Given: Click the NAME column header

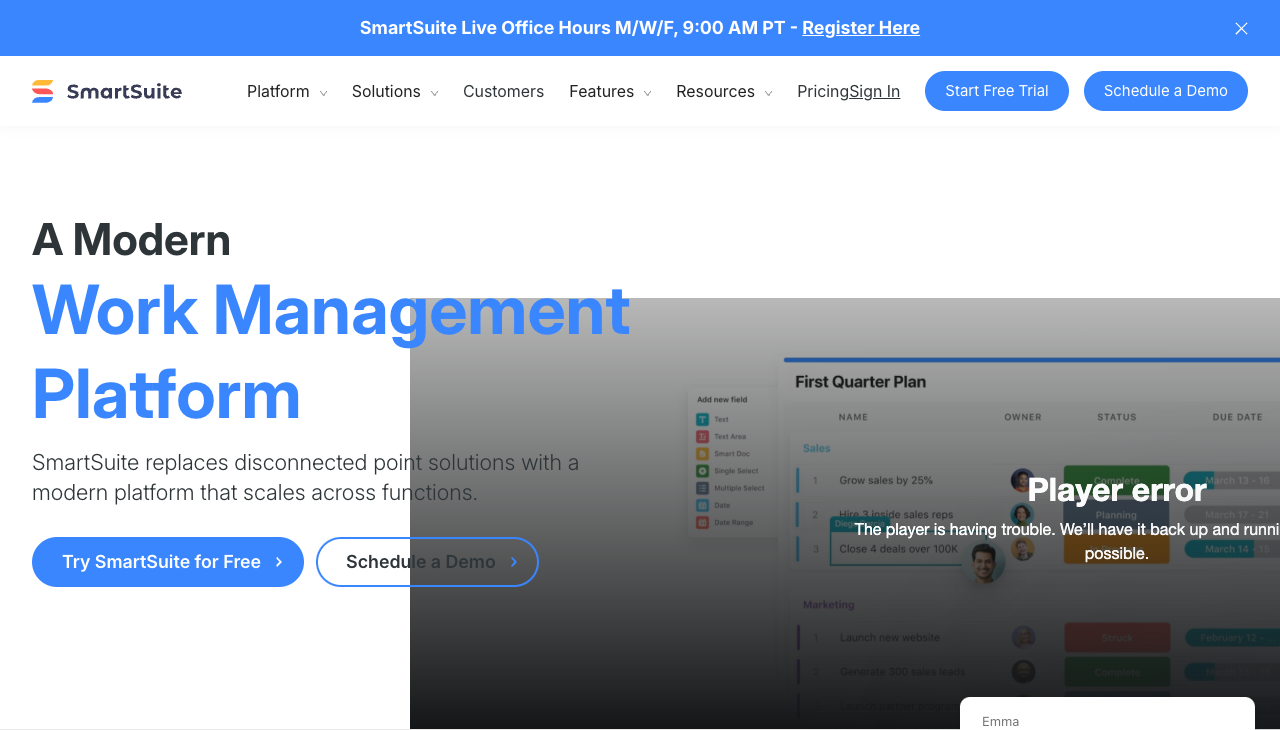Looking at the screenshot, I should pos(853,417).
